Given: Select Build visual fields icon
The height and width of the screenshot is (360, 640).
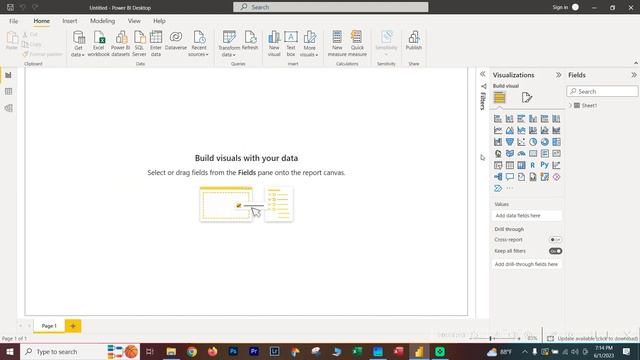Looking at the screenshot, I should (x=500, y=97).
